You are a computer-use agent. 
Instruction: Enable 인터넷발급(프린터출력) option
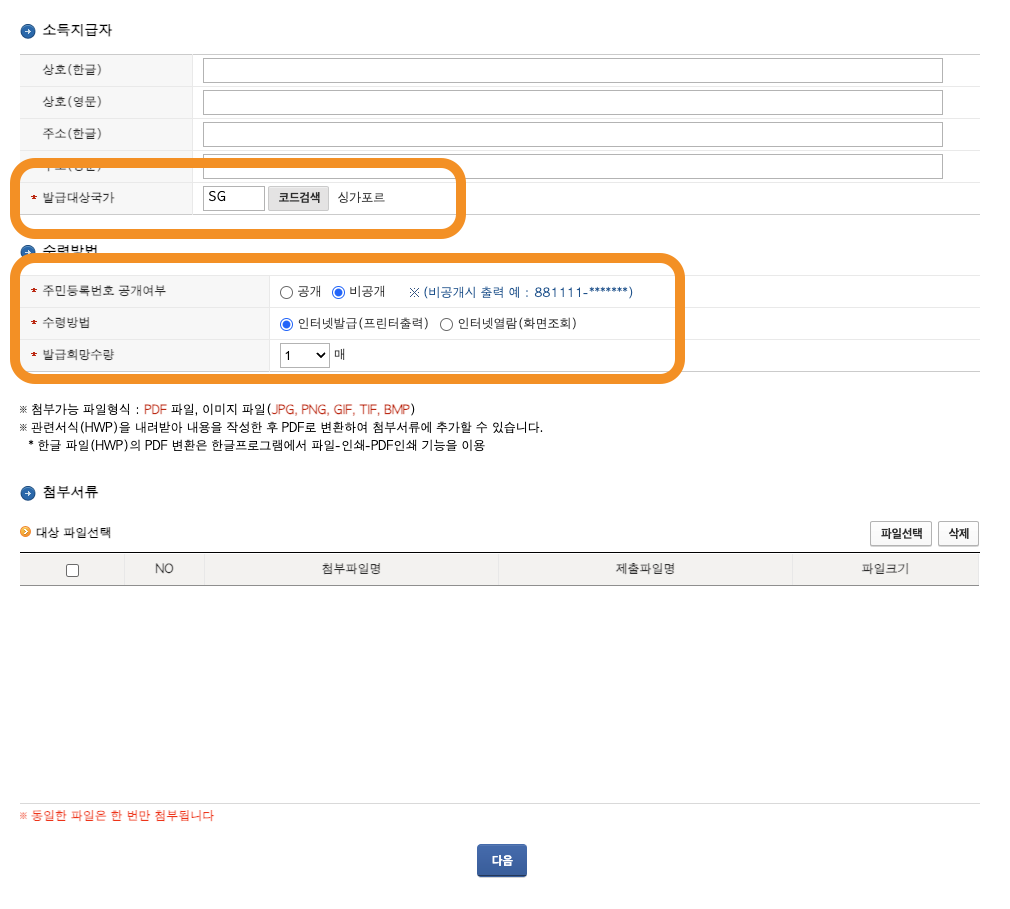[285, 323]
